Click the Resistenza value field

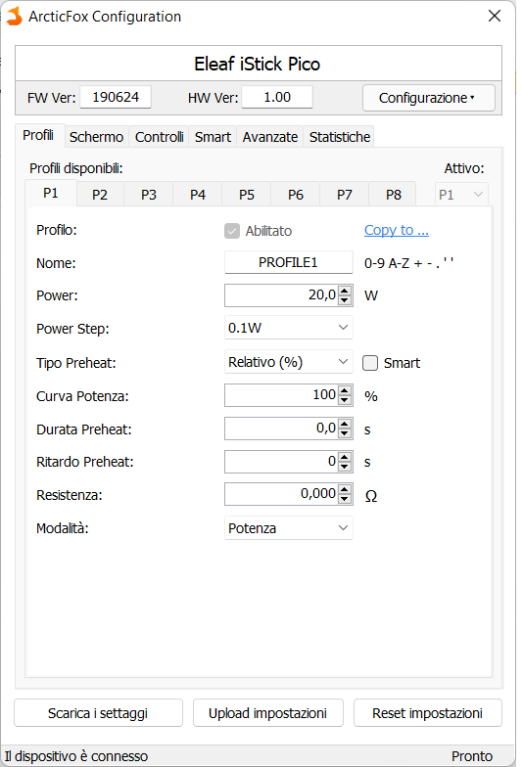pyautogui.click(x=281, y=494)
